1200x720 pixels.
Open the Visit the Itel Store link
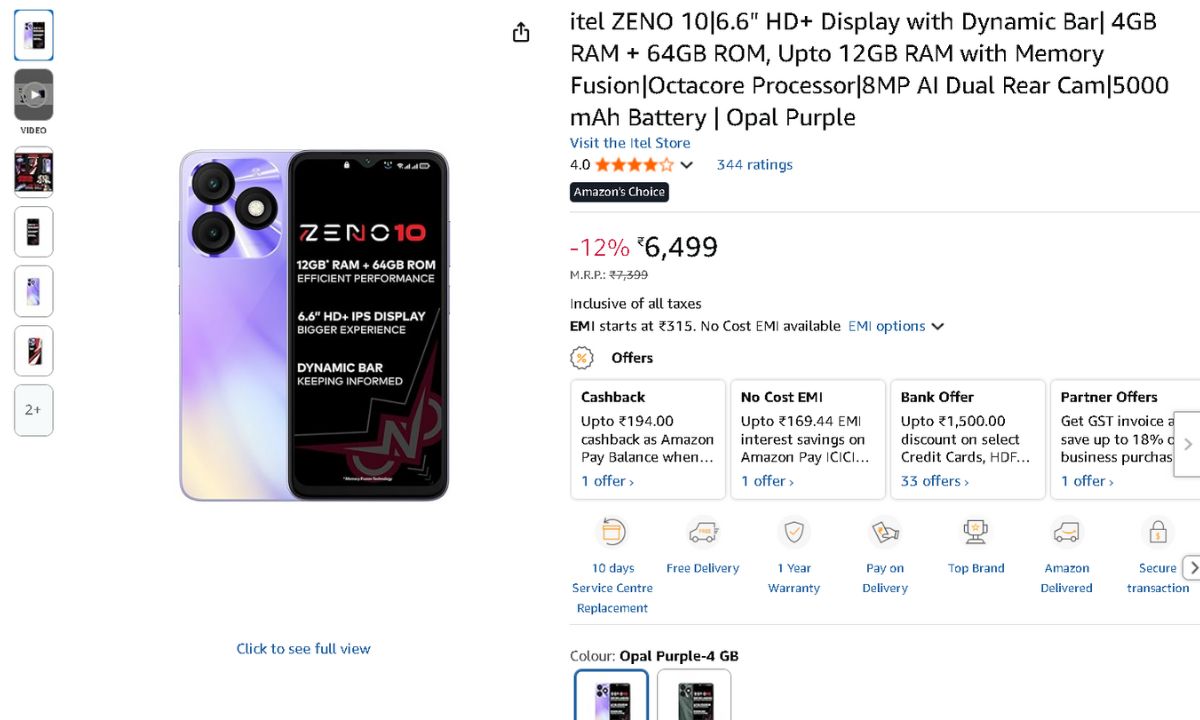(630, 143)
